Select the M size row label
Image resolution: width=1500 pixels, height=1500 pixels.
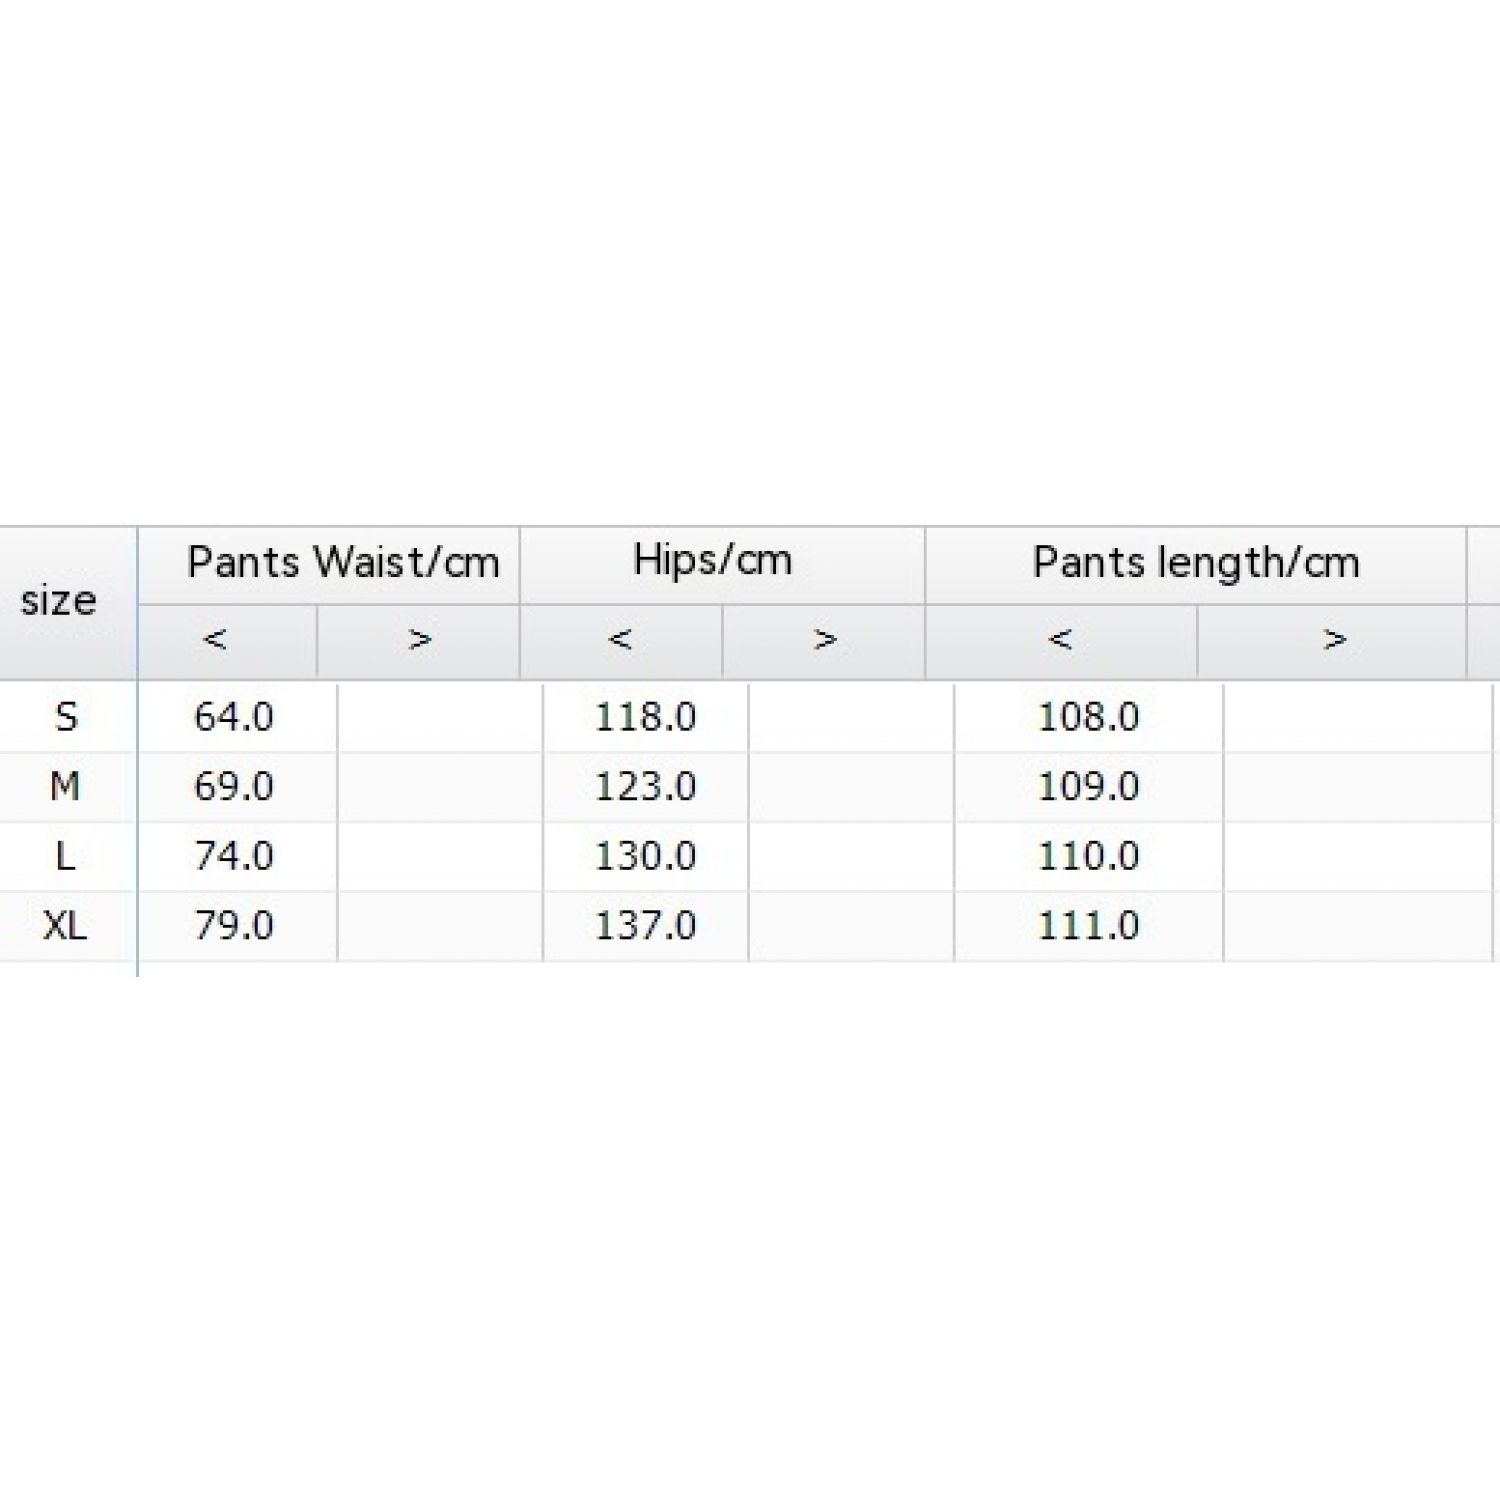[x=65, y=787]
